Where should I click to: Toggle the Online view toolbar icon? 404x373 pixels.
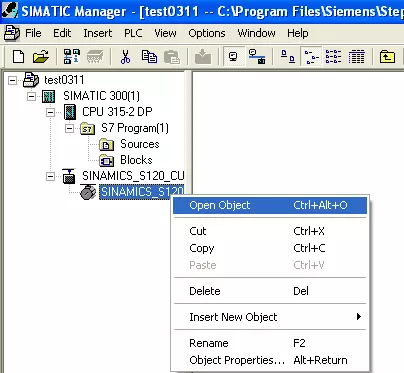tap(233, 56)
